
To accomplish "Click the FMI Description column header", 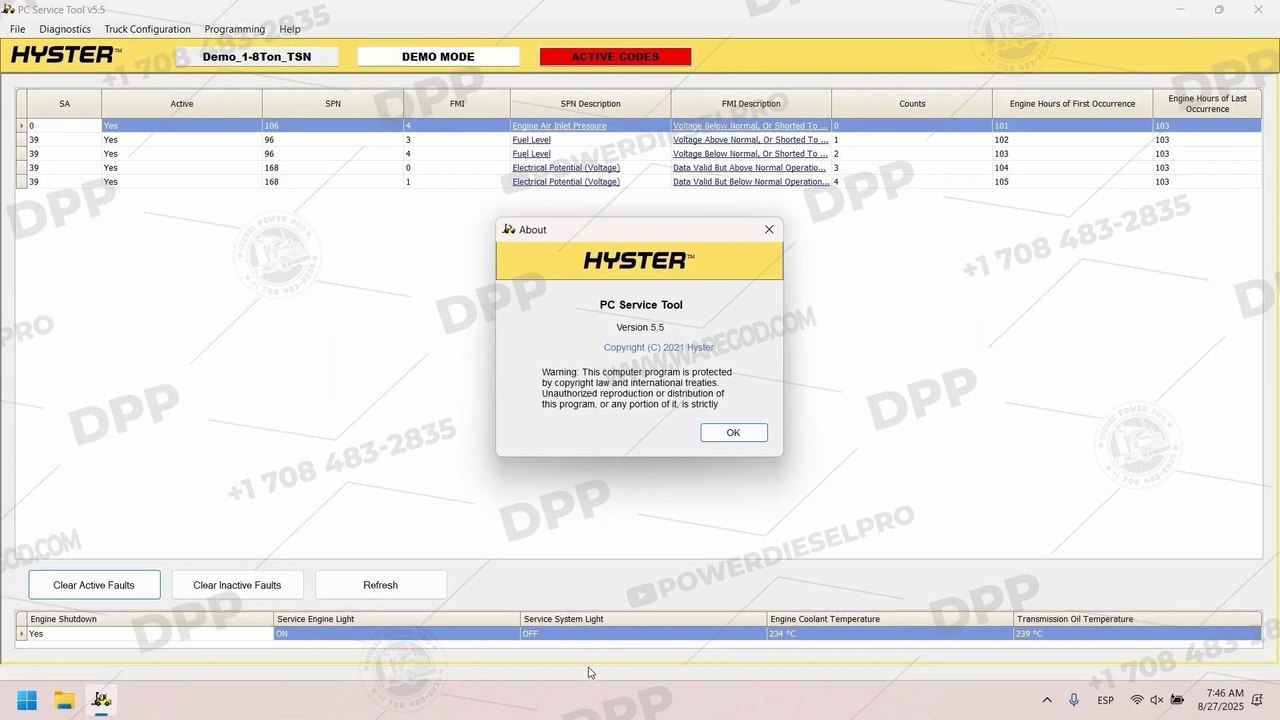I will click(x=751, y=104).
